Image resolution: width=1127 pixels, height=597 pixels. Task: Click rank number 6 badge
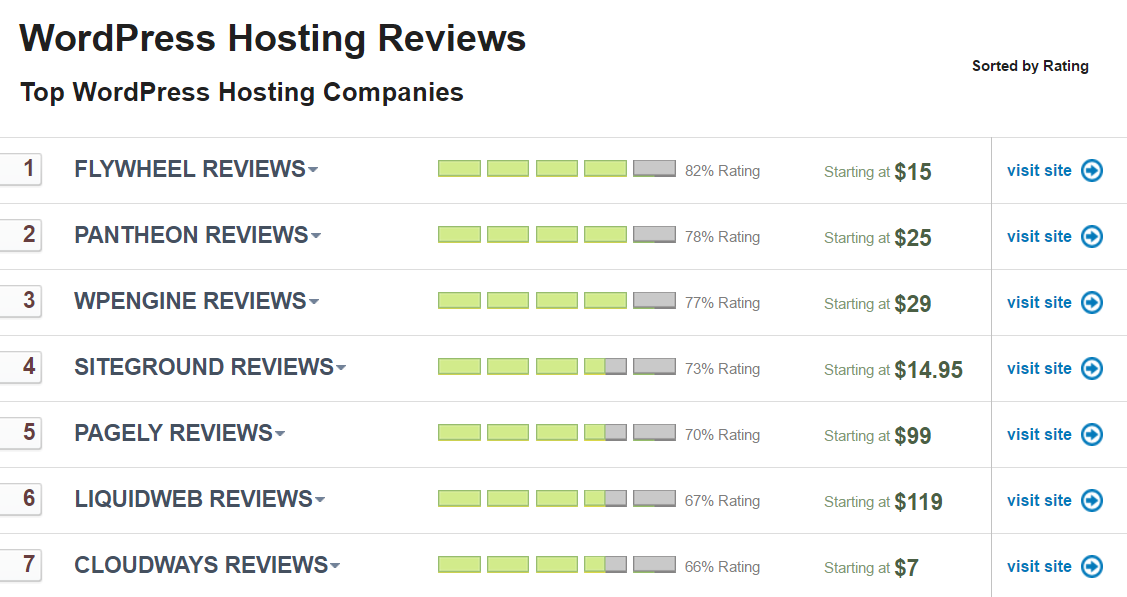(22, 499)
